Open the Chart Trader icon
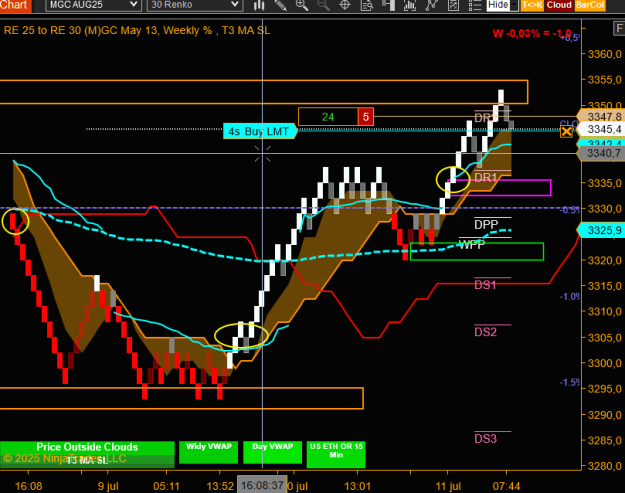Screen dimensions: 625x493 tap(388, 5)
